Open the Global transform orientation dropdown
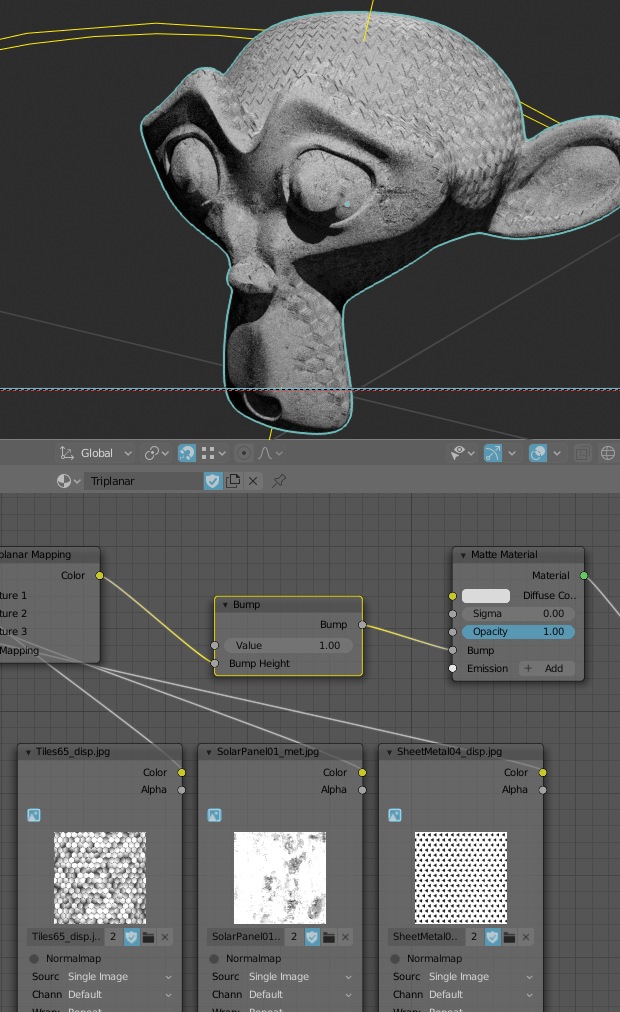 pos(96,453)
